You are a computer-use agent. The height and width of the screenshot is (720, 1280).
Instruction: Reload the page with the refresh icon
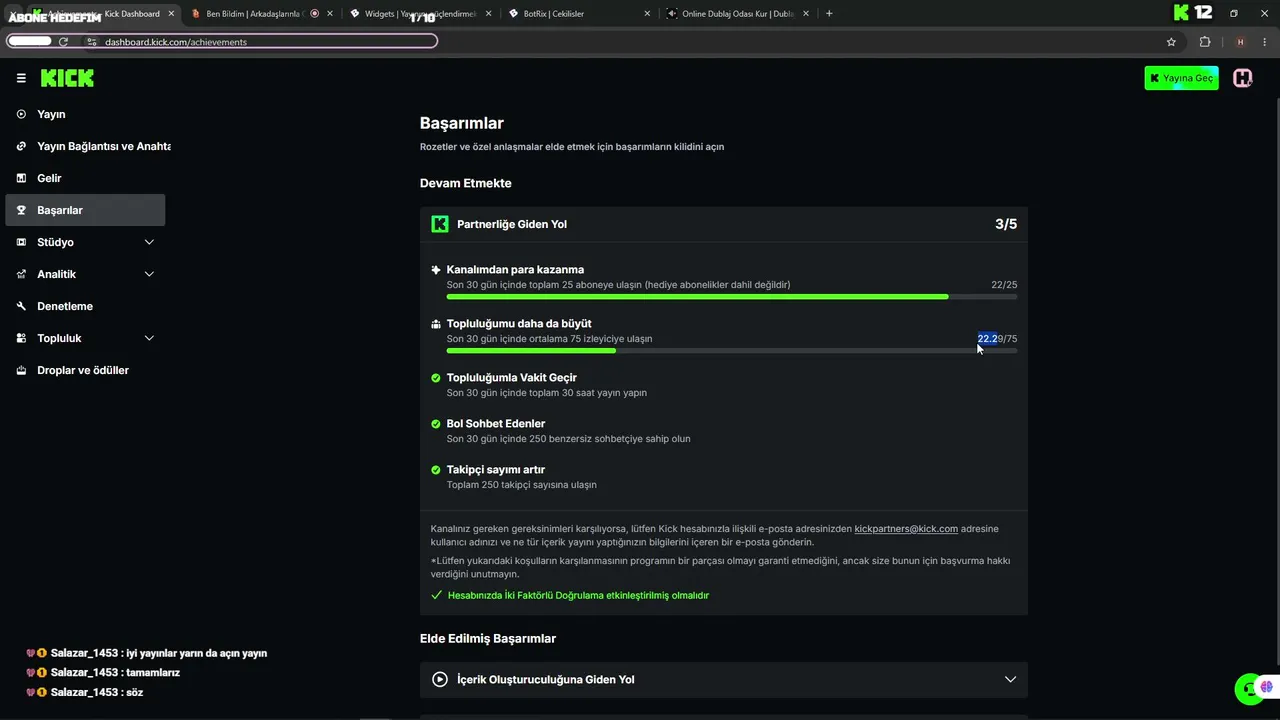[x=63, y=42]
